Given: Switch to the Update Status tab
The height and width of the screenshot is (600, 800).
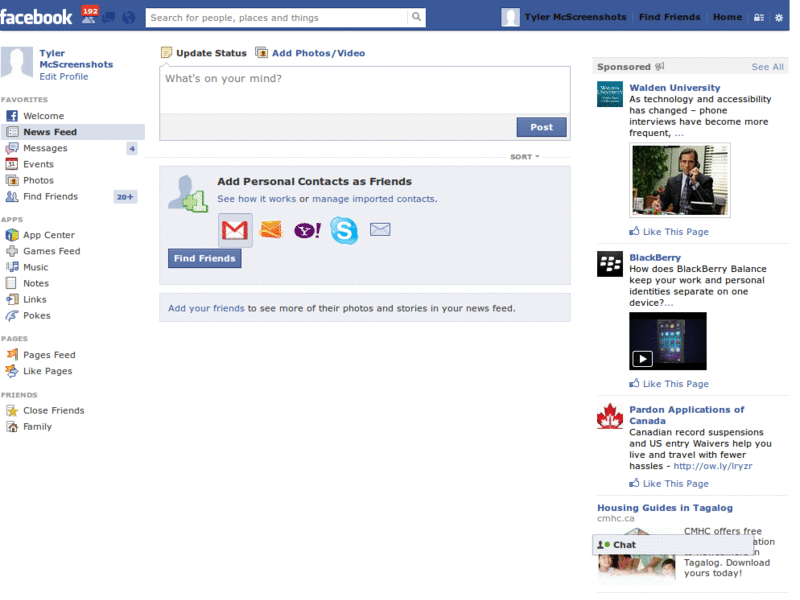Looking at the screenshot, I should [204, 53].
